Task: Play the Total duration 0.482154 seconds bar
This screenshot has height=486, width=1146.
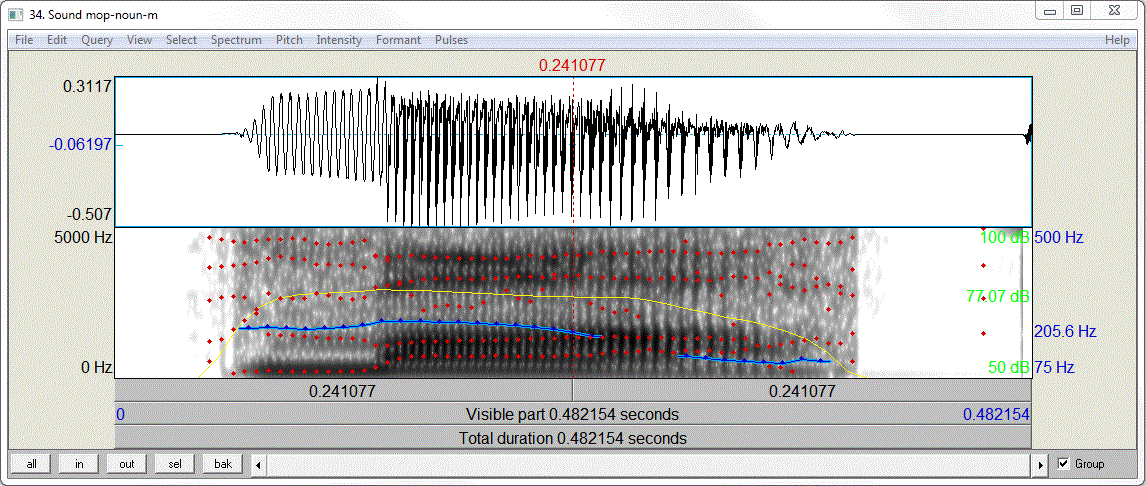Action: pyautogui.click(x=573, y=438)
